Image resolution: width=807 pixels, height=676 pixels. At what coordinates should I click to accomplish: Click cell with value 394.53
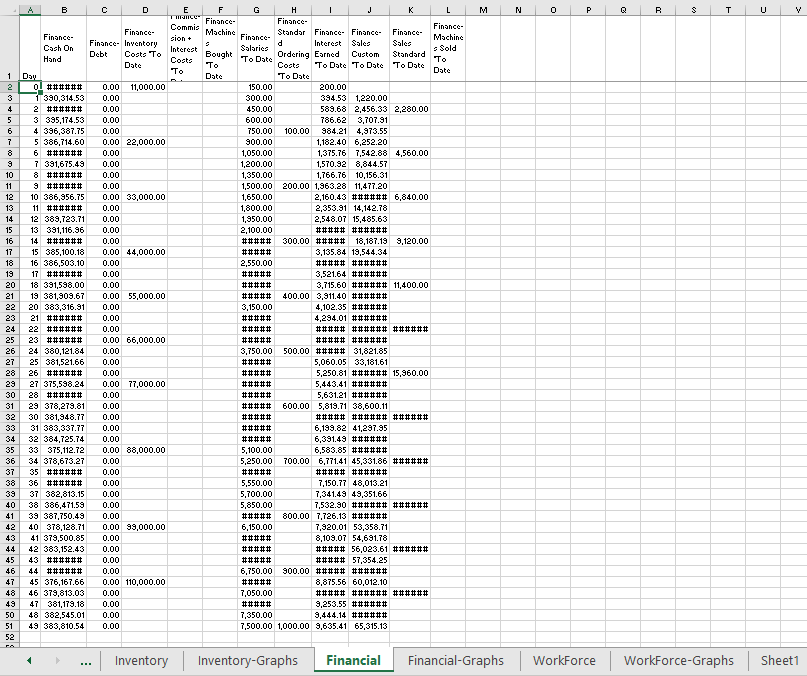coord(330,98)
